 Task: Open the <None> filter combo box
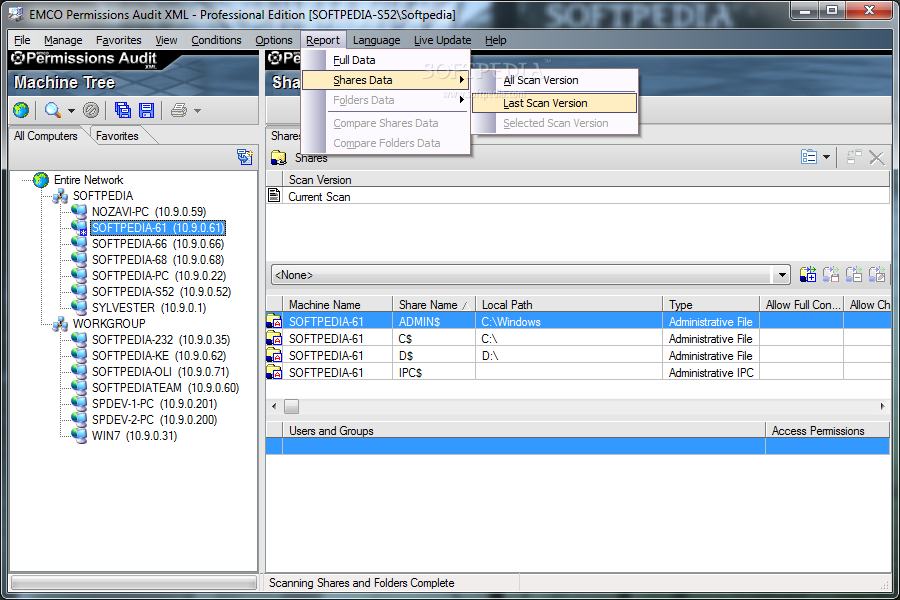pos(530,275)
